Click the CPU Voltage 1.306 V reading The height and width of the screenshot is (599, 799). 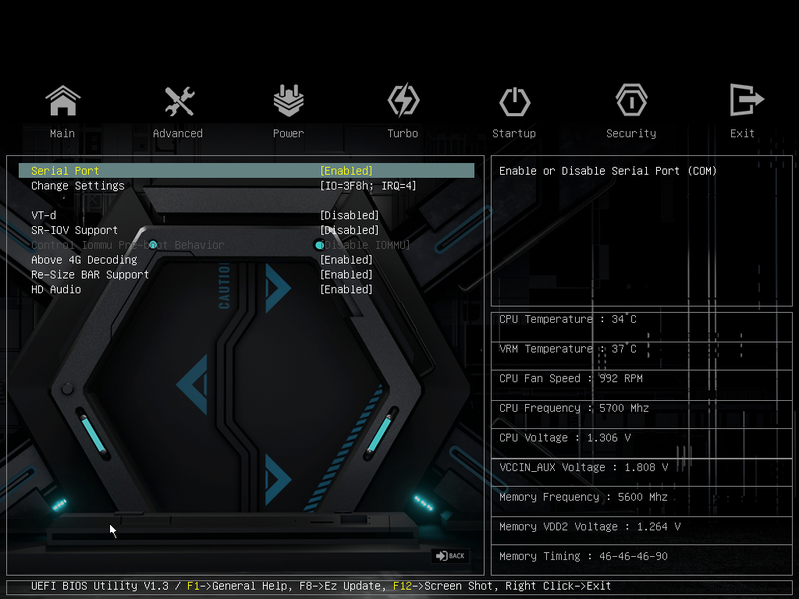point(565,437)
